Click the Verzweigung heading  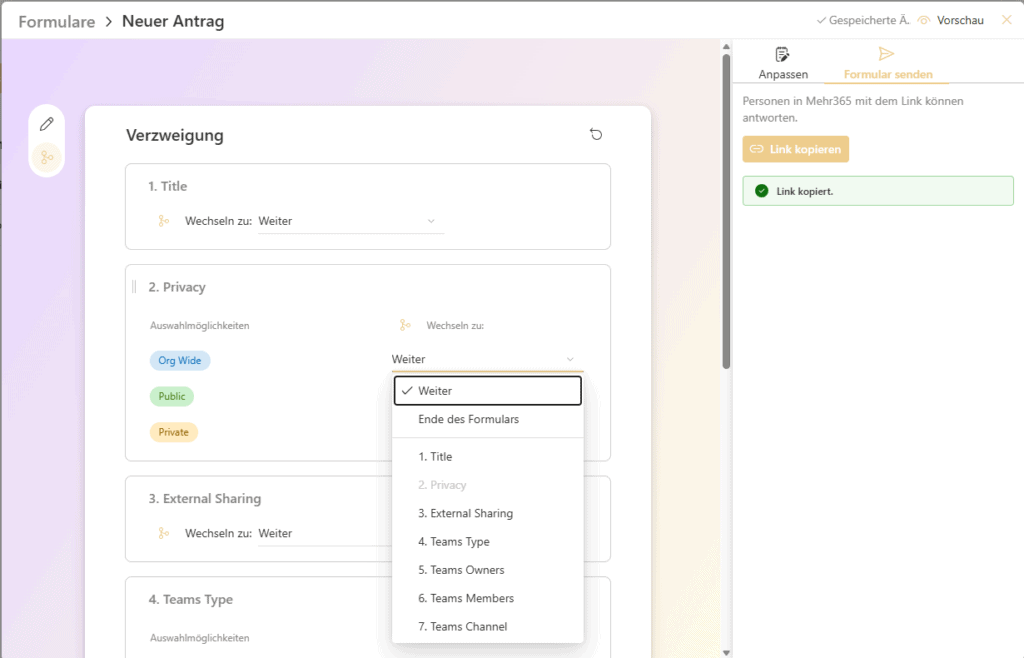(x=175, y=135)
